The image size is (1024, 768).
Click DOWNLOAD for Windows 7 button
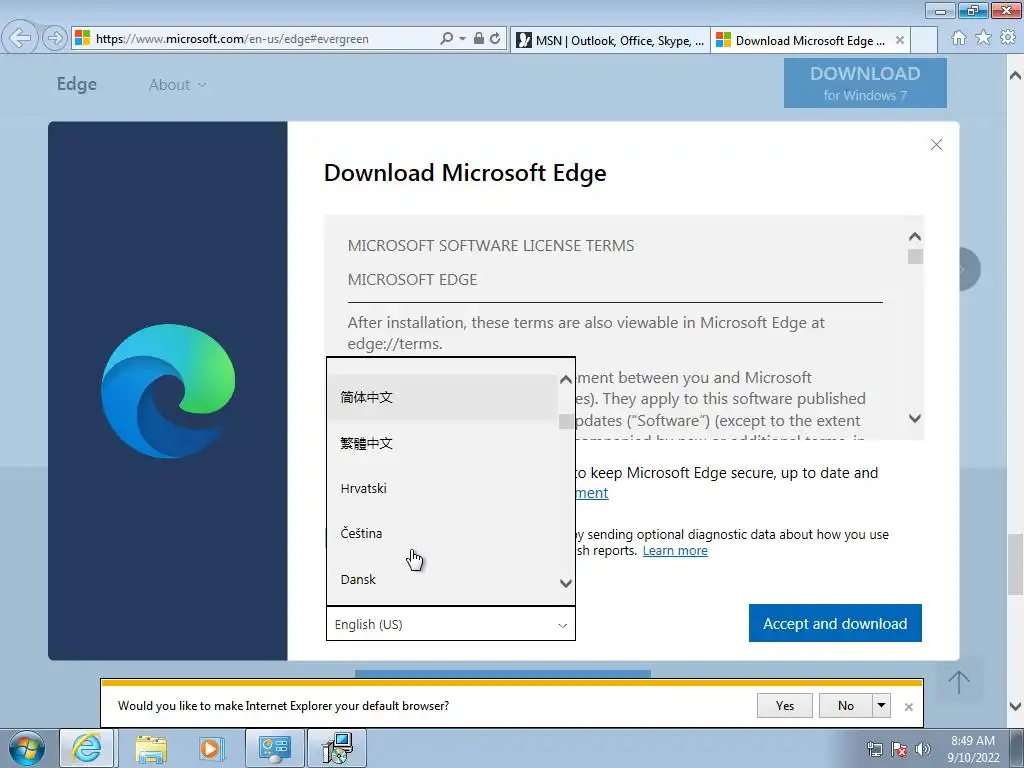coord(865,83)
